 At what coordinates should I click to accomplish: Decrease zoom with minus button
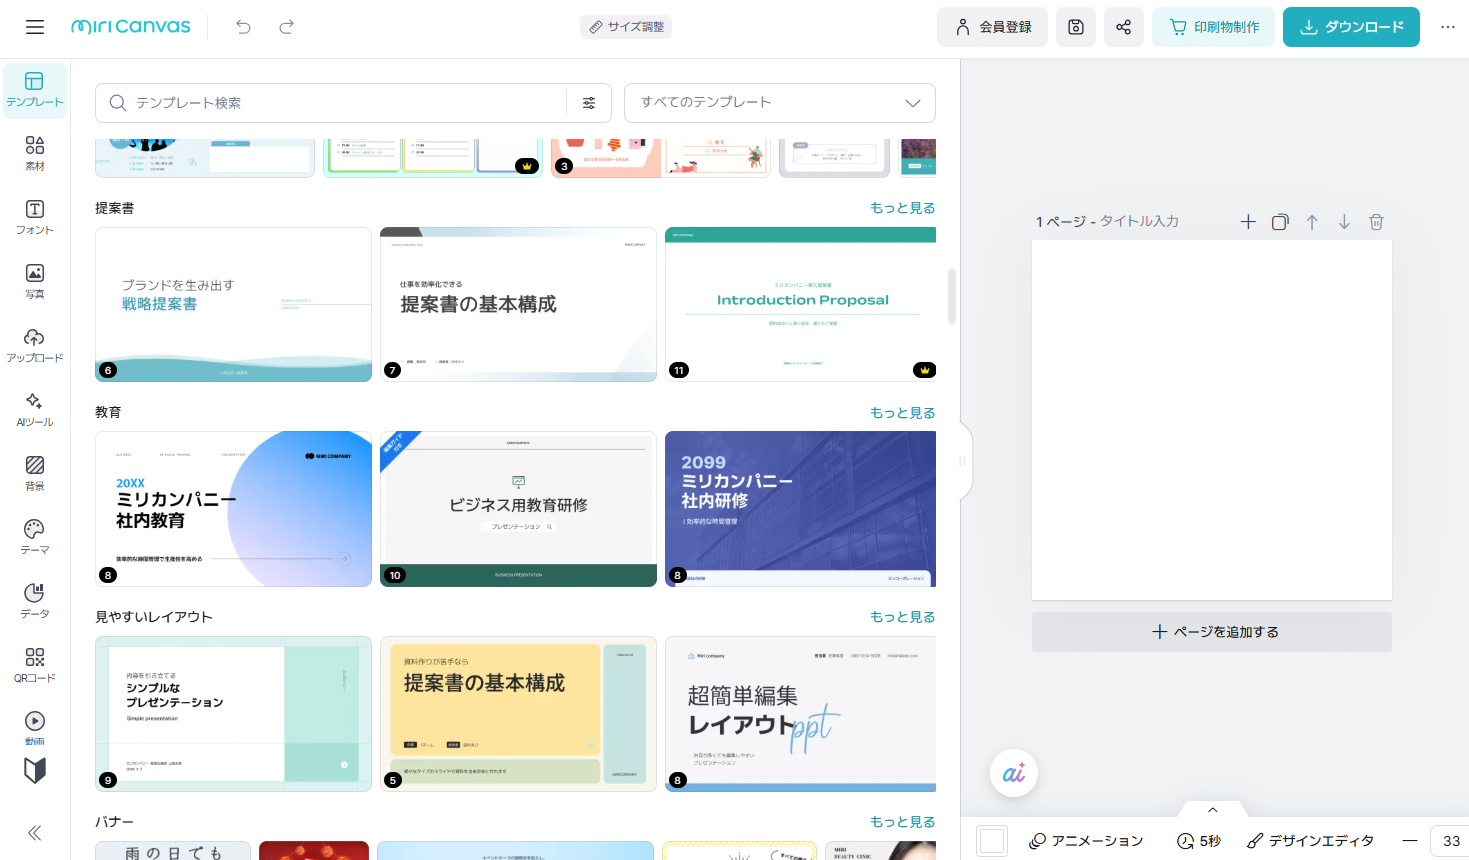tap(1410, 841)
